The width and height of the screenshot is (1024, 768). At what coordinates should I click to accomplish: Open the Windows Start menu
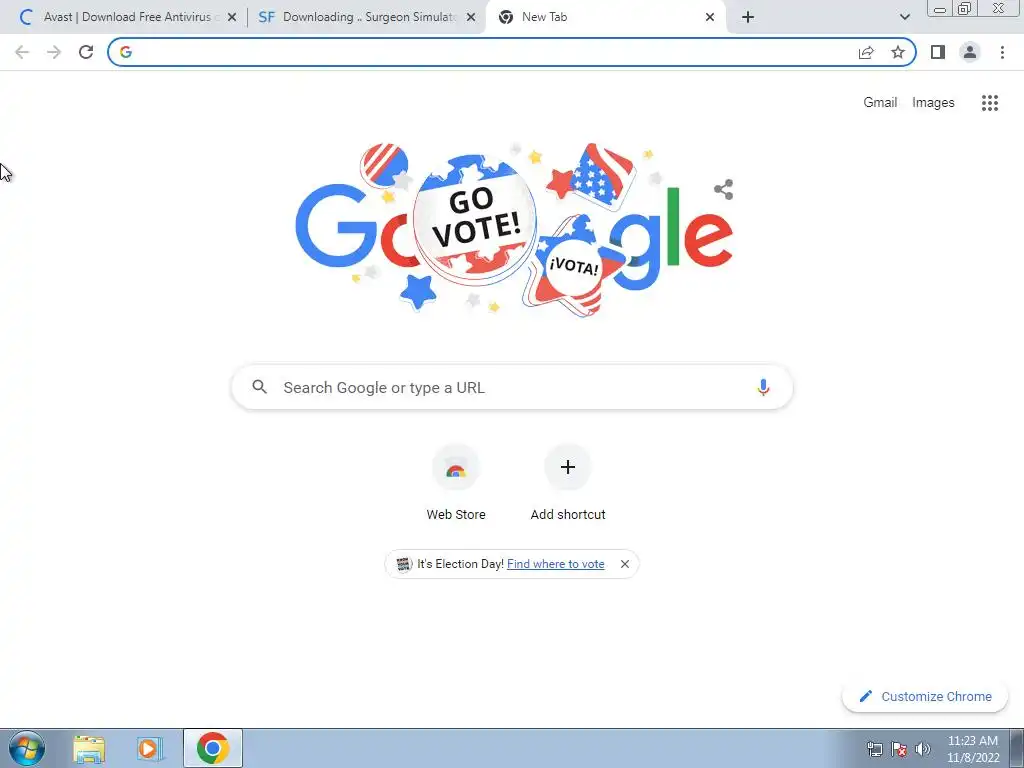pos(27,748)
